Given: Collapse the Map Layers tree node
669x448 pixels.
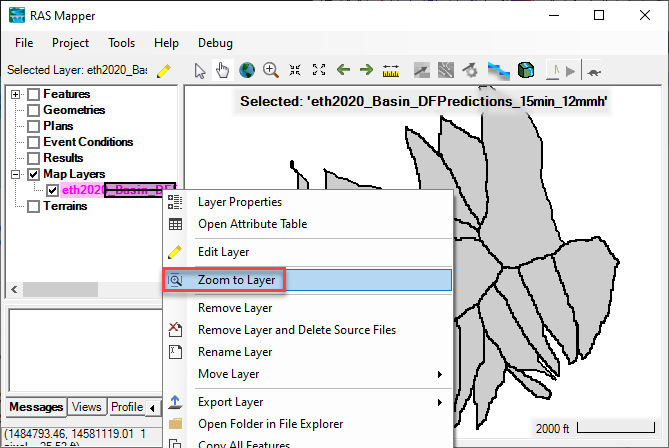Looking at the screenshot, I should (17, 174).
